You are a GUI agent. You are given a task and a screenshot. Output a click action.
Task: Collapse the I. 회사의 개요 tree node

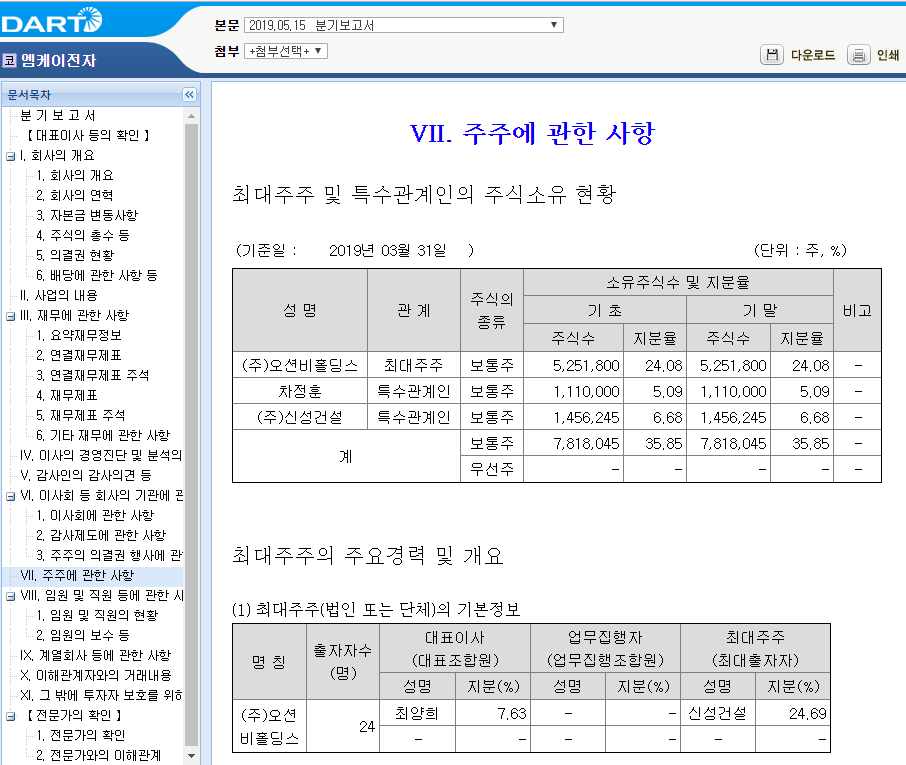[x=10, y=156]
